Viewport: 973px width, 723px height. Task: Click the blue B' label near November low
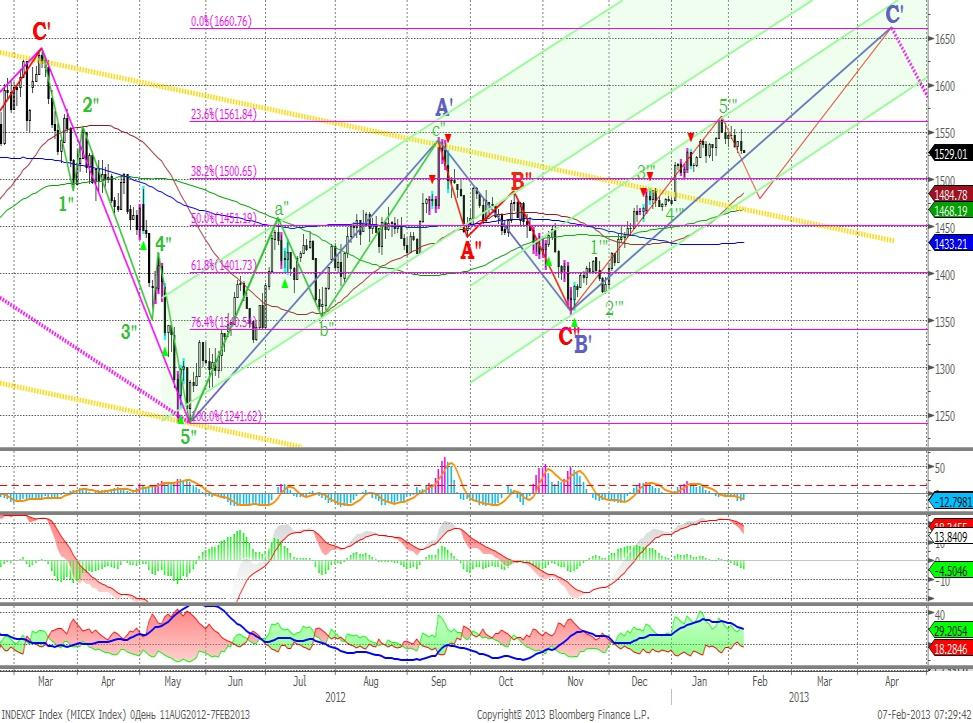pyautogui.click(x=584, y=345)
